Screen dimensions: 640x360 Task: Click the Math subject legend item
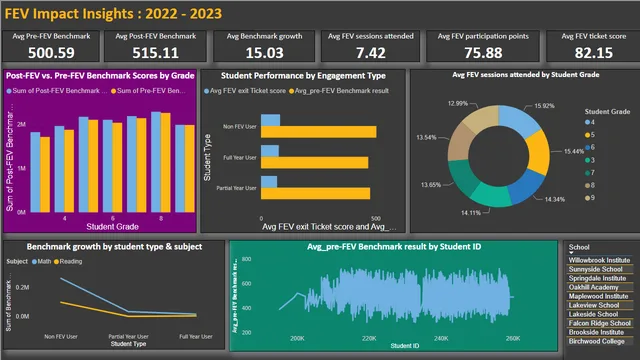[x=42, y=261]
